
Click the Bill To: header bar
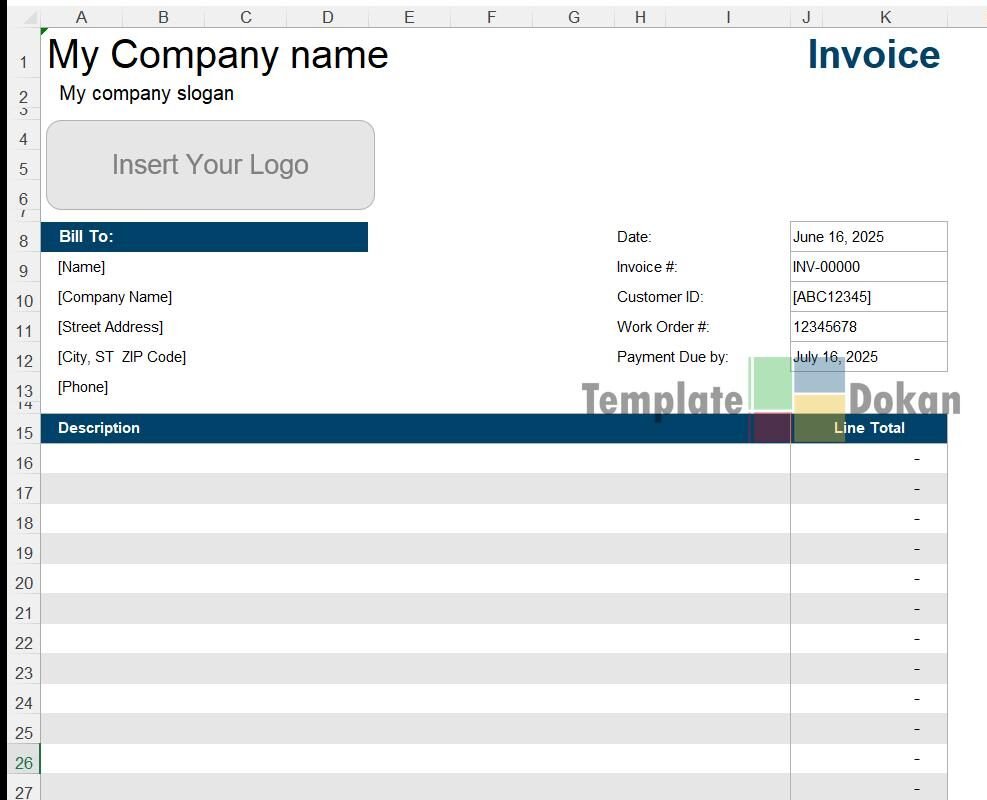[x=205, y=237]
